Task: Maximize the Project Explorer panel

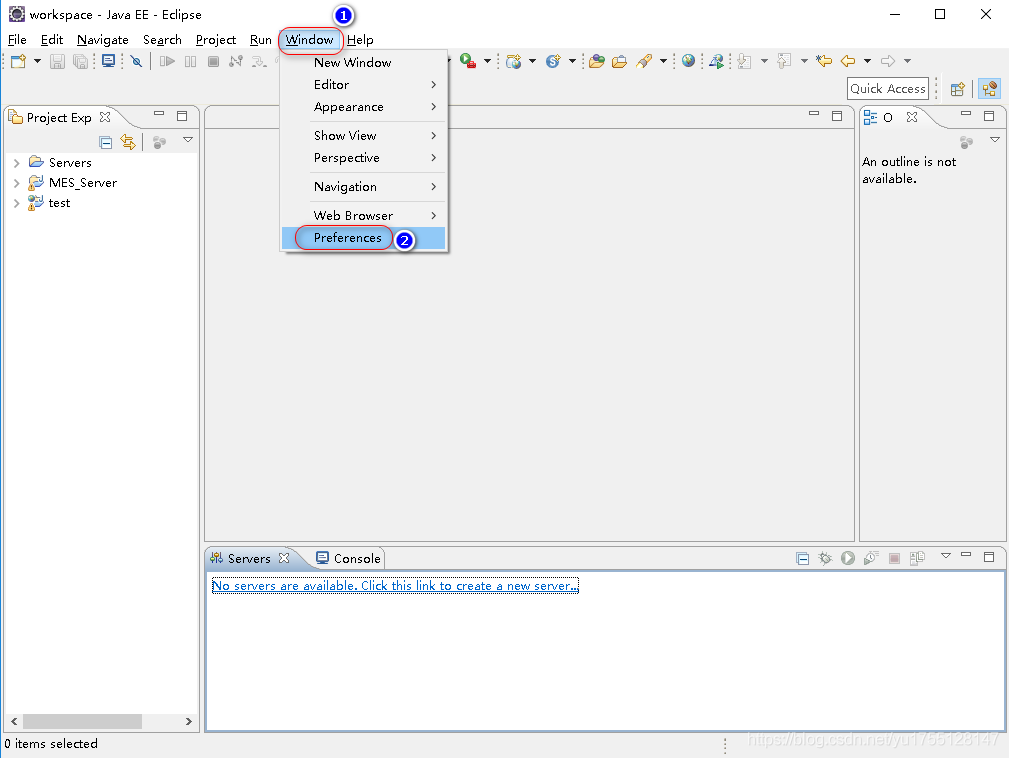Action: 182,116
